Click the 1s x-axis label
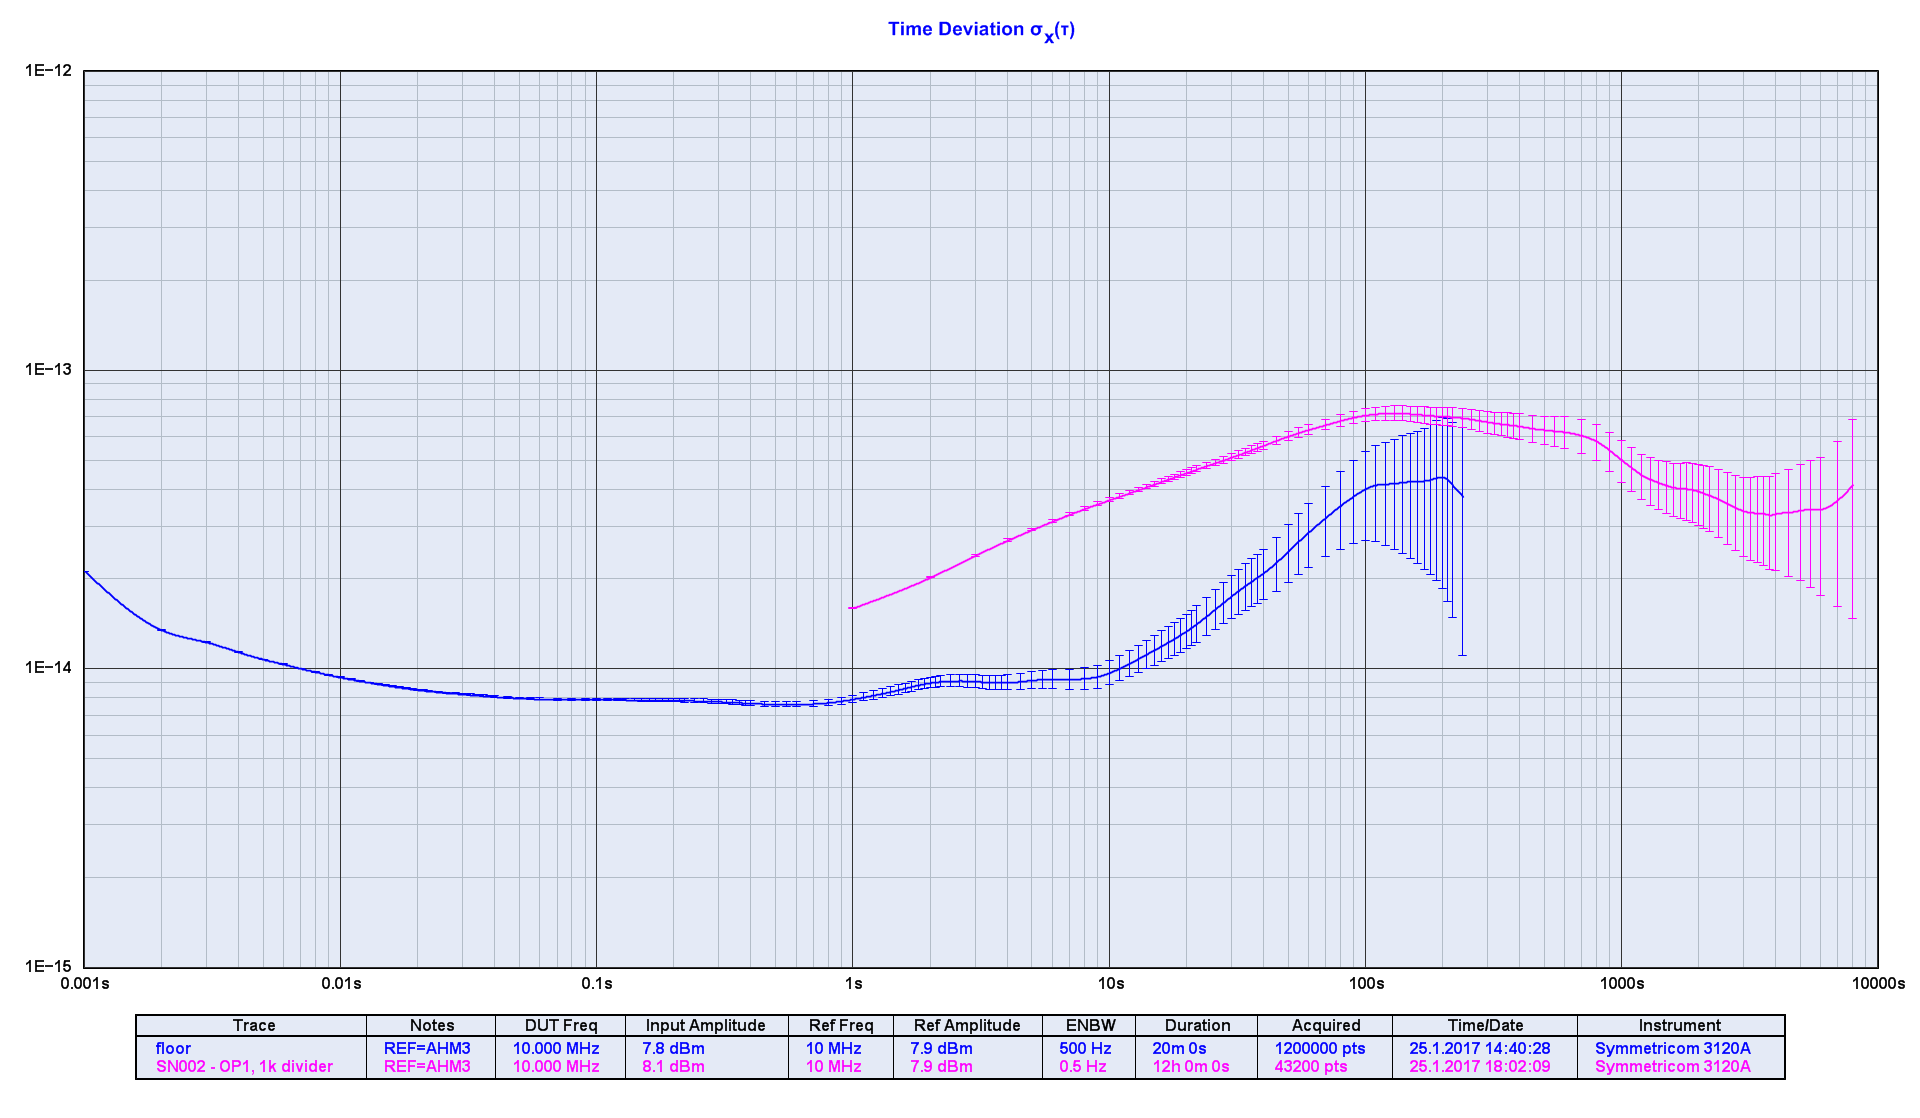This screenshot has height=1118, width=1920. coord(853,983)
